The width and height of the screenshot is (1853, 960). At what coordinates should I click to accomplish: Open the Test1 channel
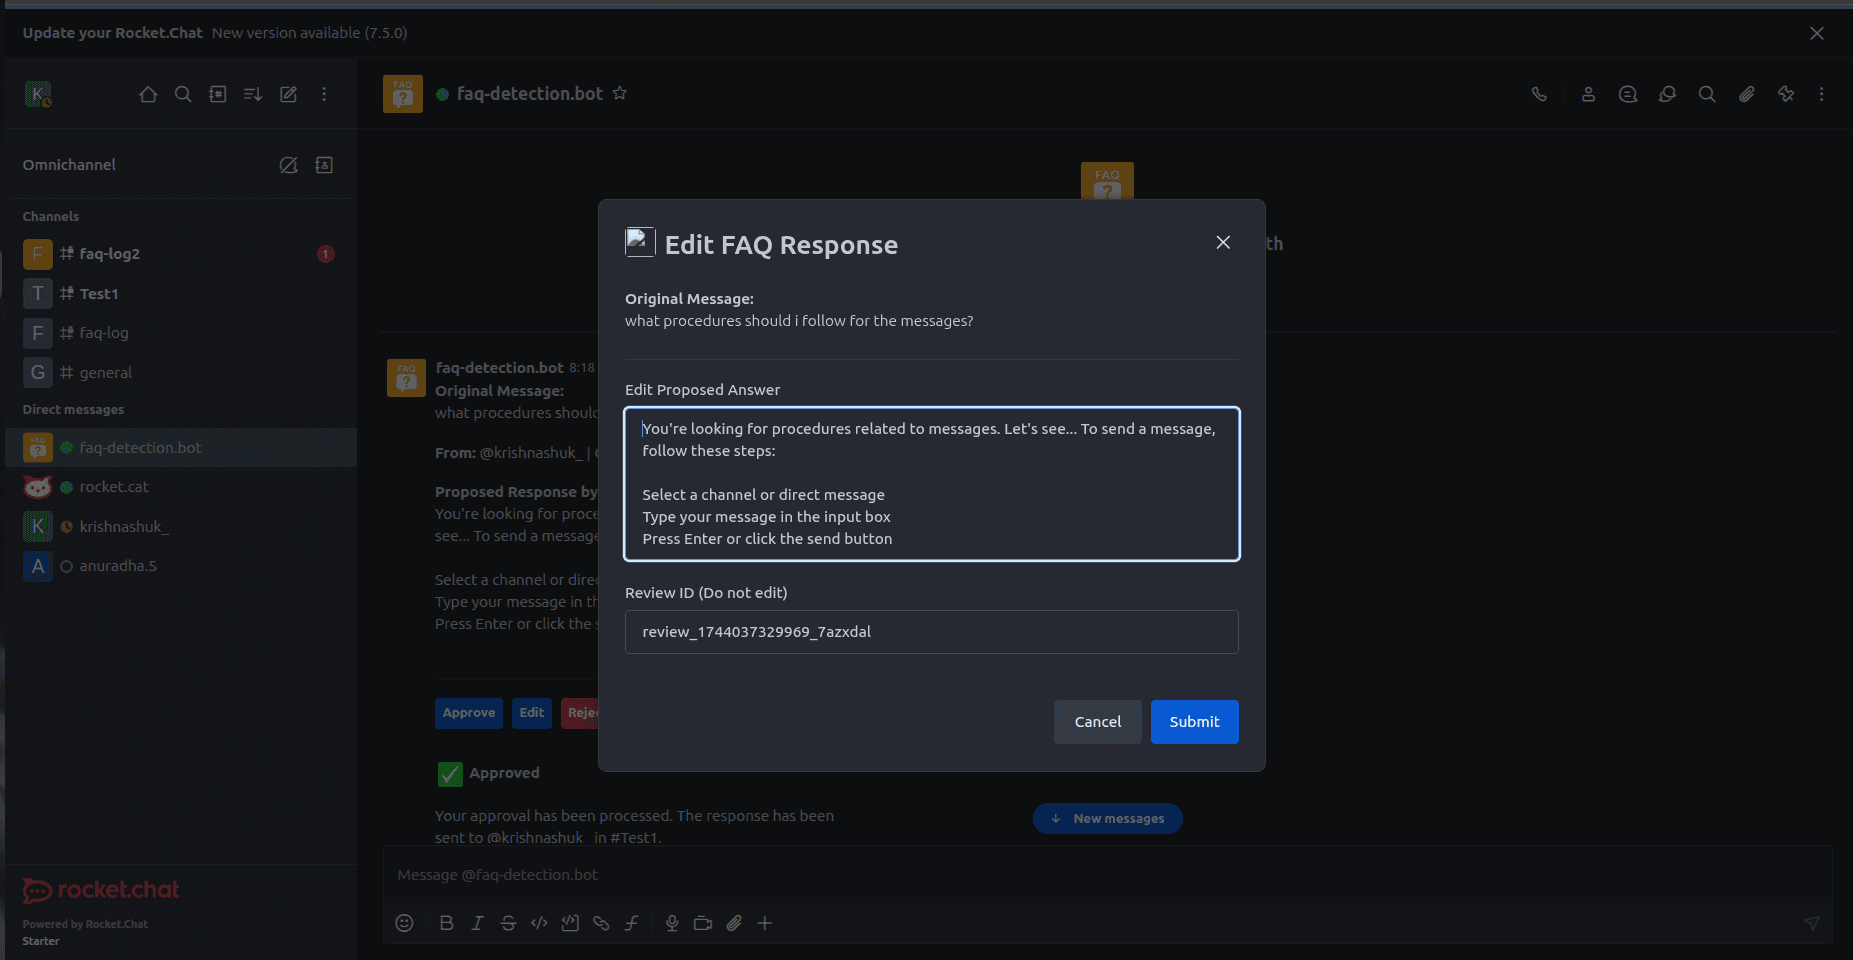(x=180, y=293)
